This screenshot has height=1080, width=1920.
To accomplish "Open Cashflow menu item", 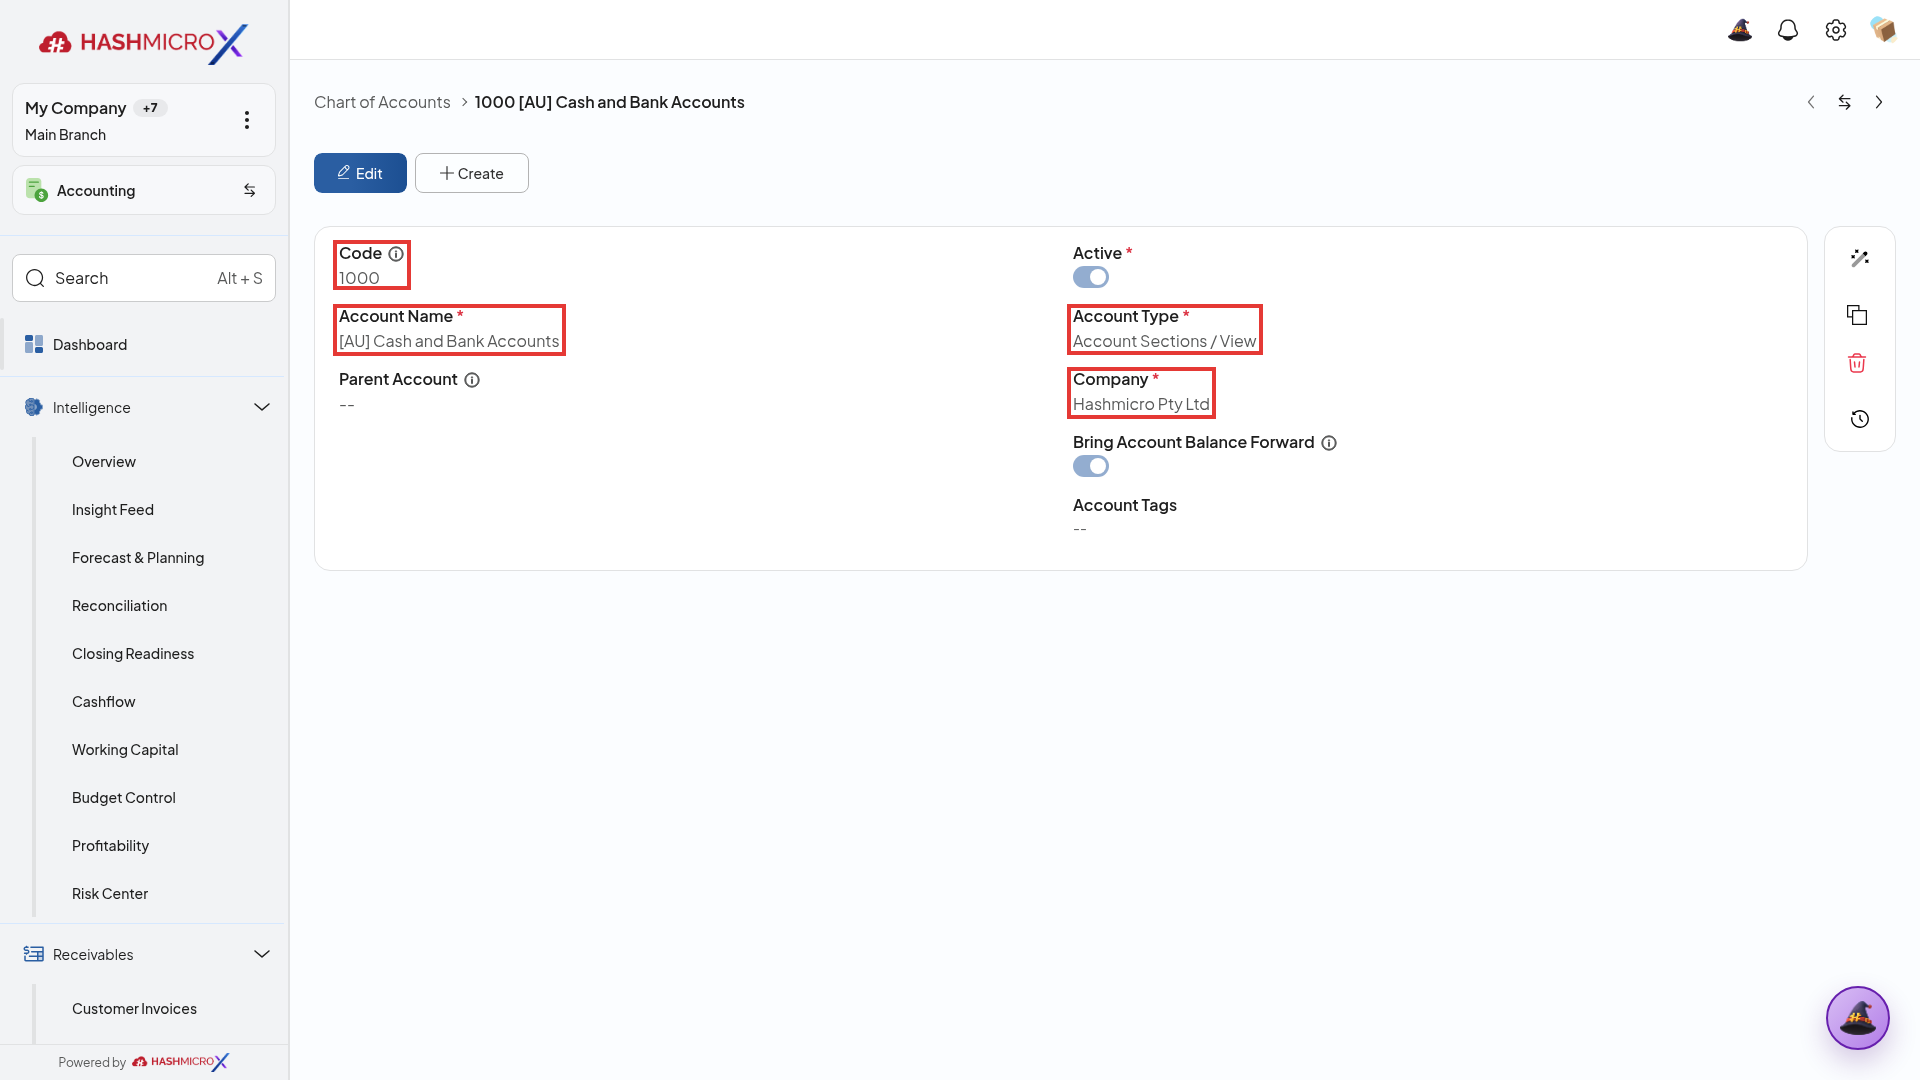I will (104, 701).
